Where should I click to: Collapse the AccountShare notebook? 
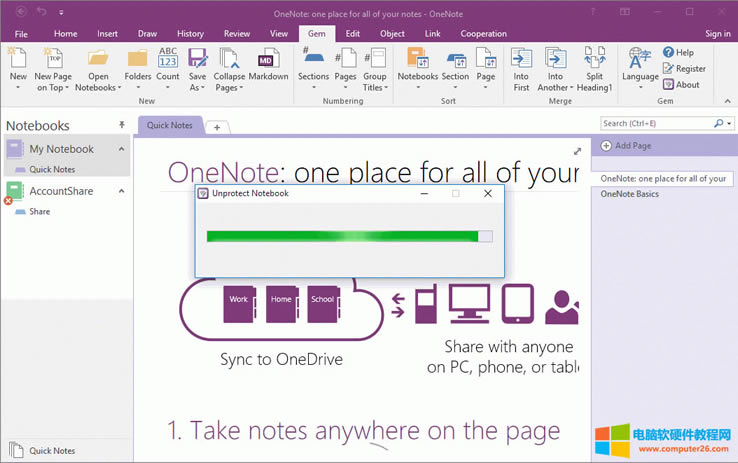coord(122,191)
